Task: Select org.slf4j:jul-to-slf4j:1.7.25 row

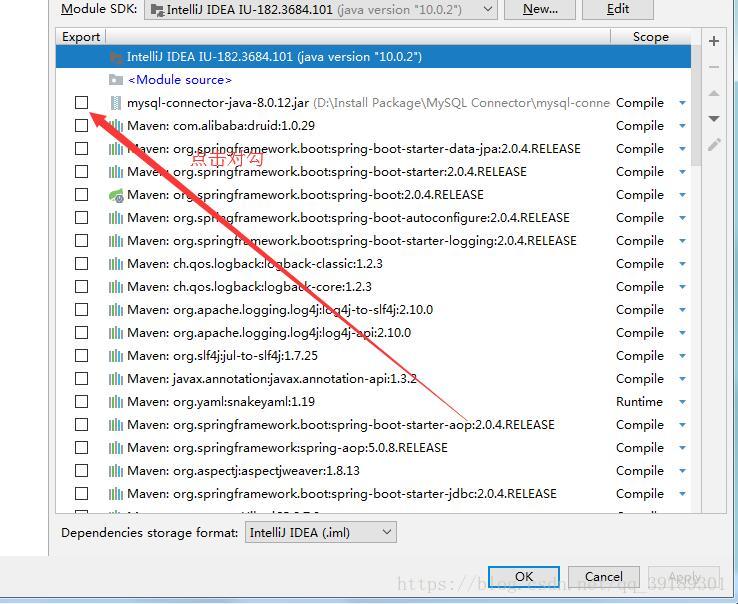Action: point(373,356)
